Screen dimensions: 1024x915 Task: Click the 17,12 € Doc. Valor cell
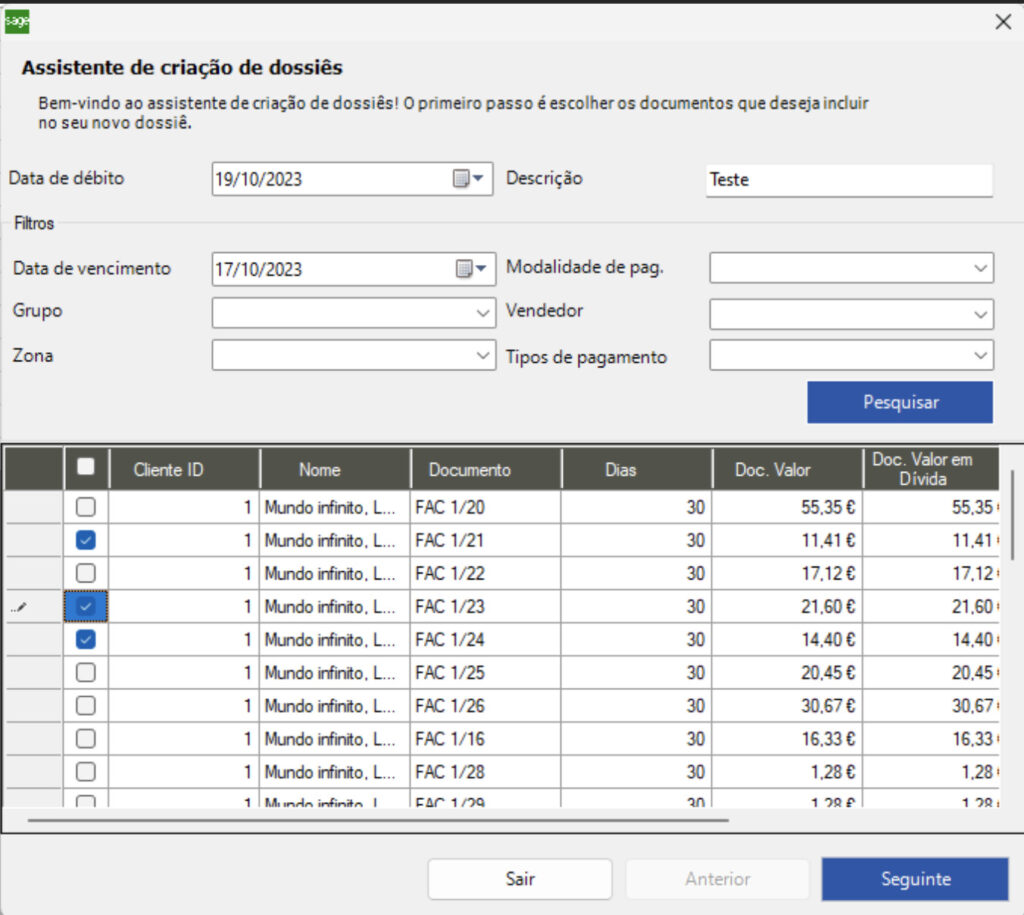click(x=788, y=573)
